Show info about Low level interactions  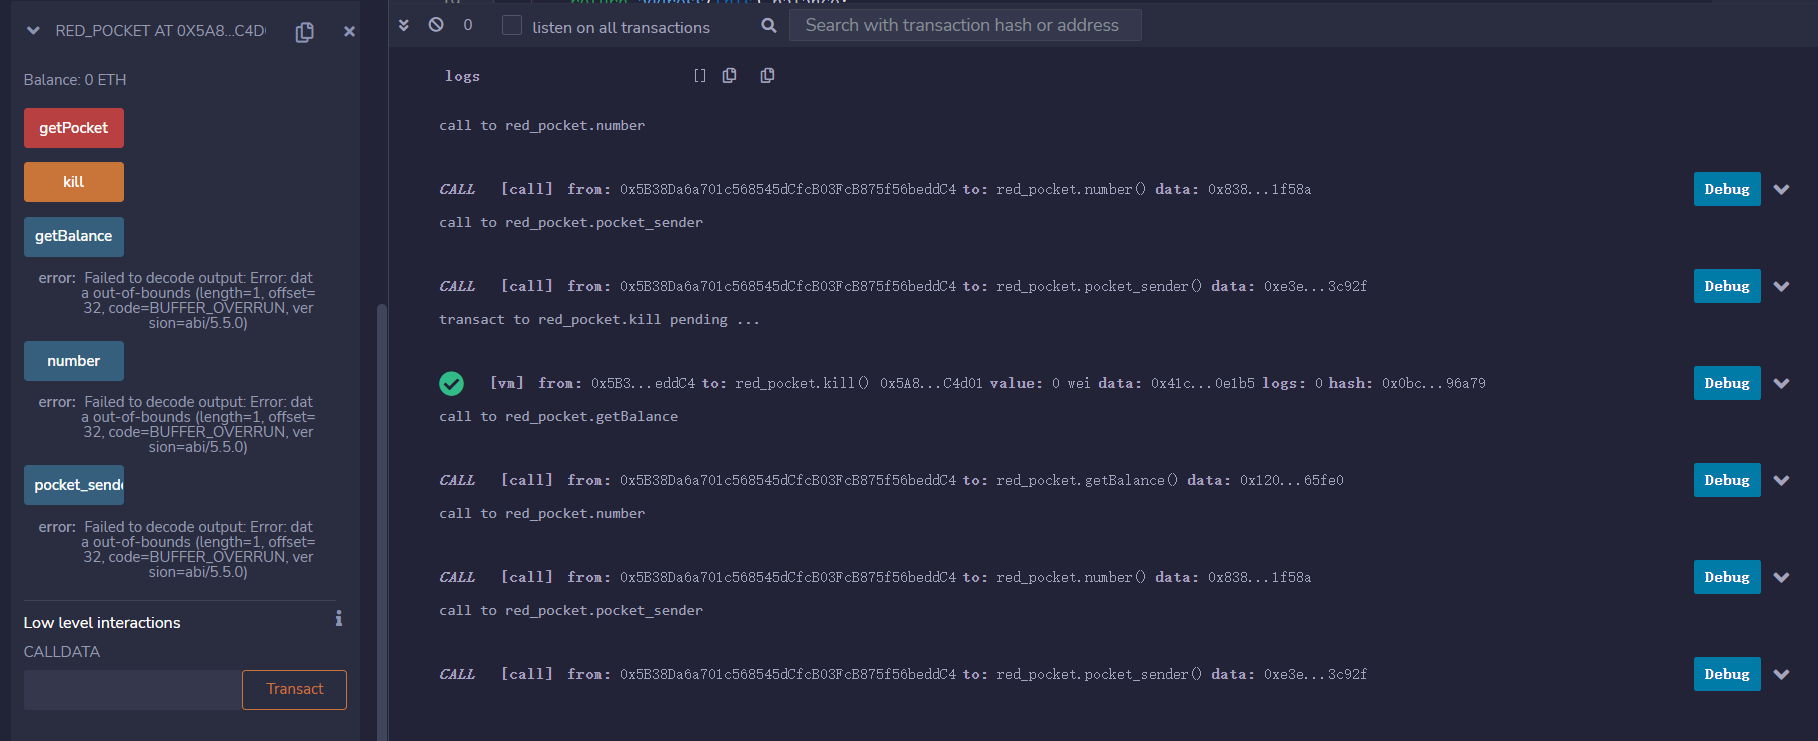click(x=339, y=619)
